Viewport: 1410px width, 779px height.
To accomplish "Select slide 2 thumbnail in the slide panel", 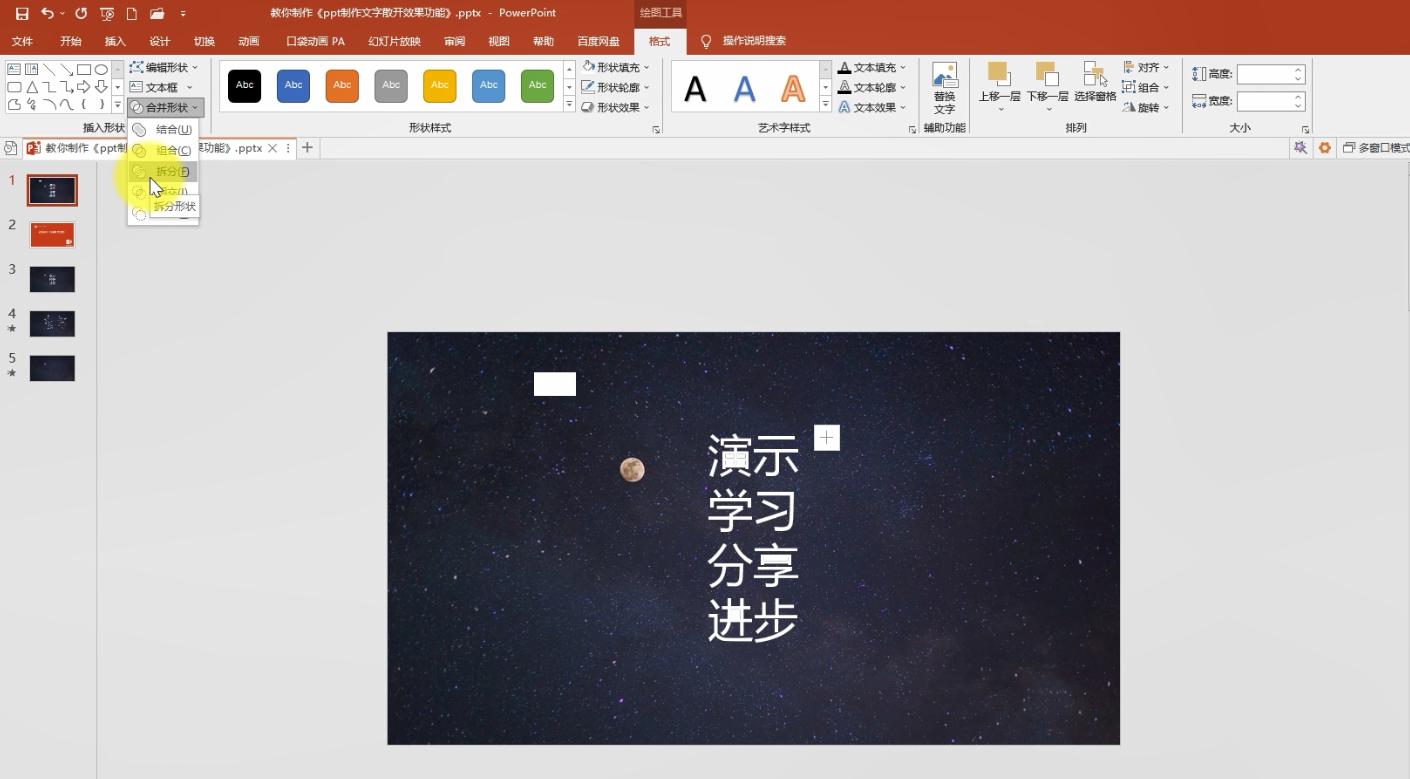I will 52,234.
